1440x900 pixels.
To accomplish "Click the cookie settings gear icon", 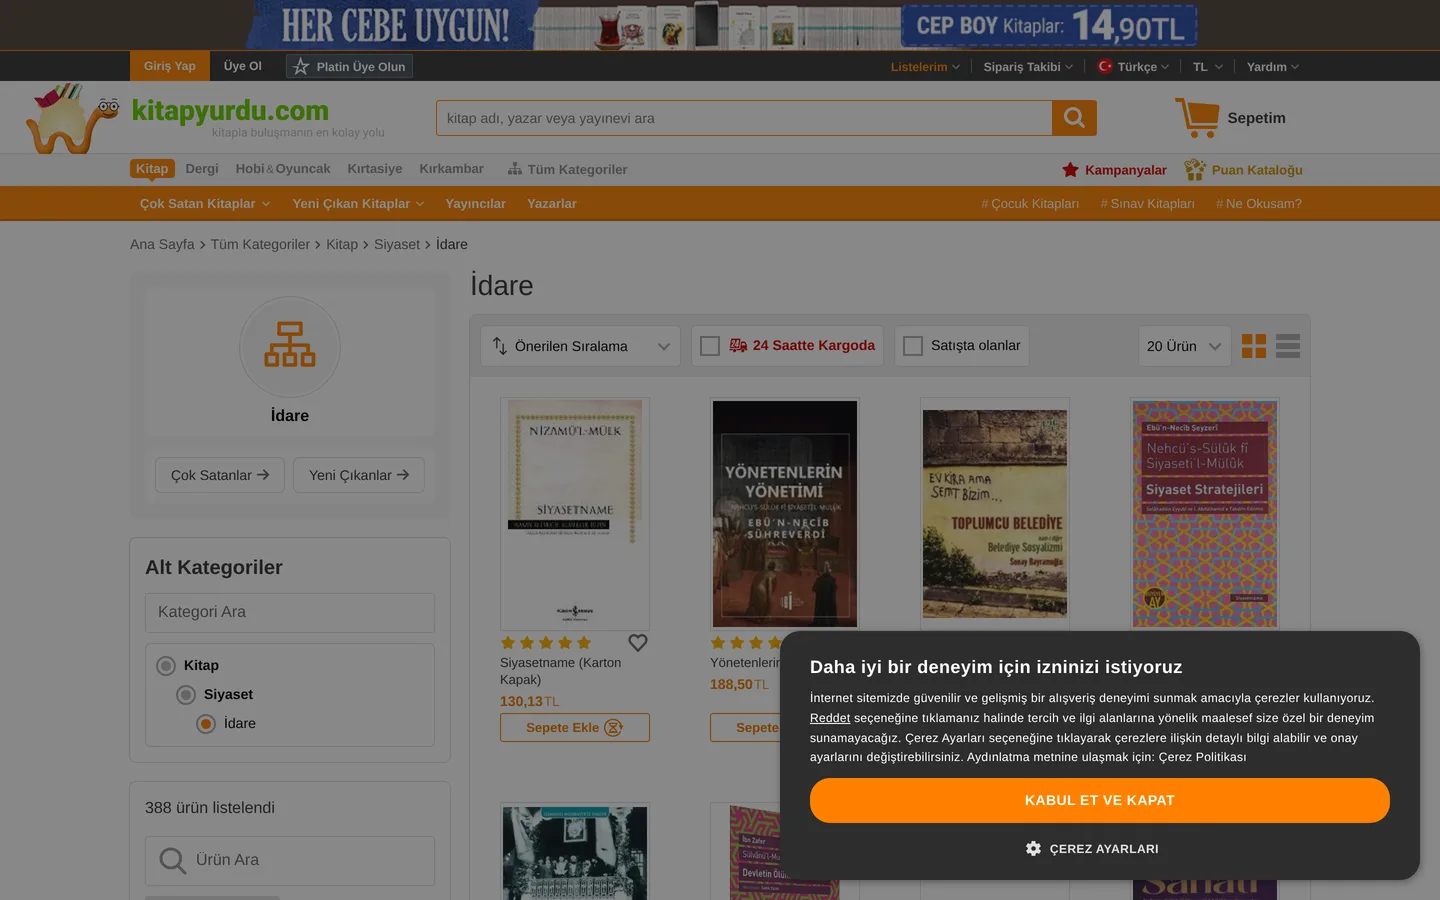I will [1033, 848].
